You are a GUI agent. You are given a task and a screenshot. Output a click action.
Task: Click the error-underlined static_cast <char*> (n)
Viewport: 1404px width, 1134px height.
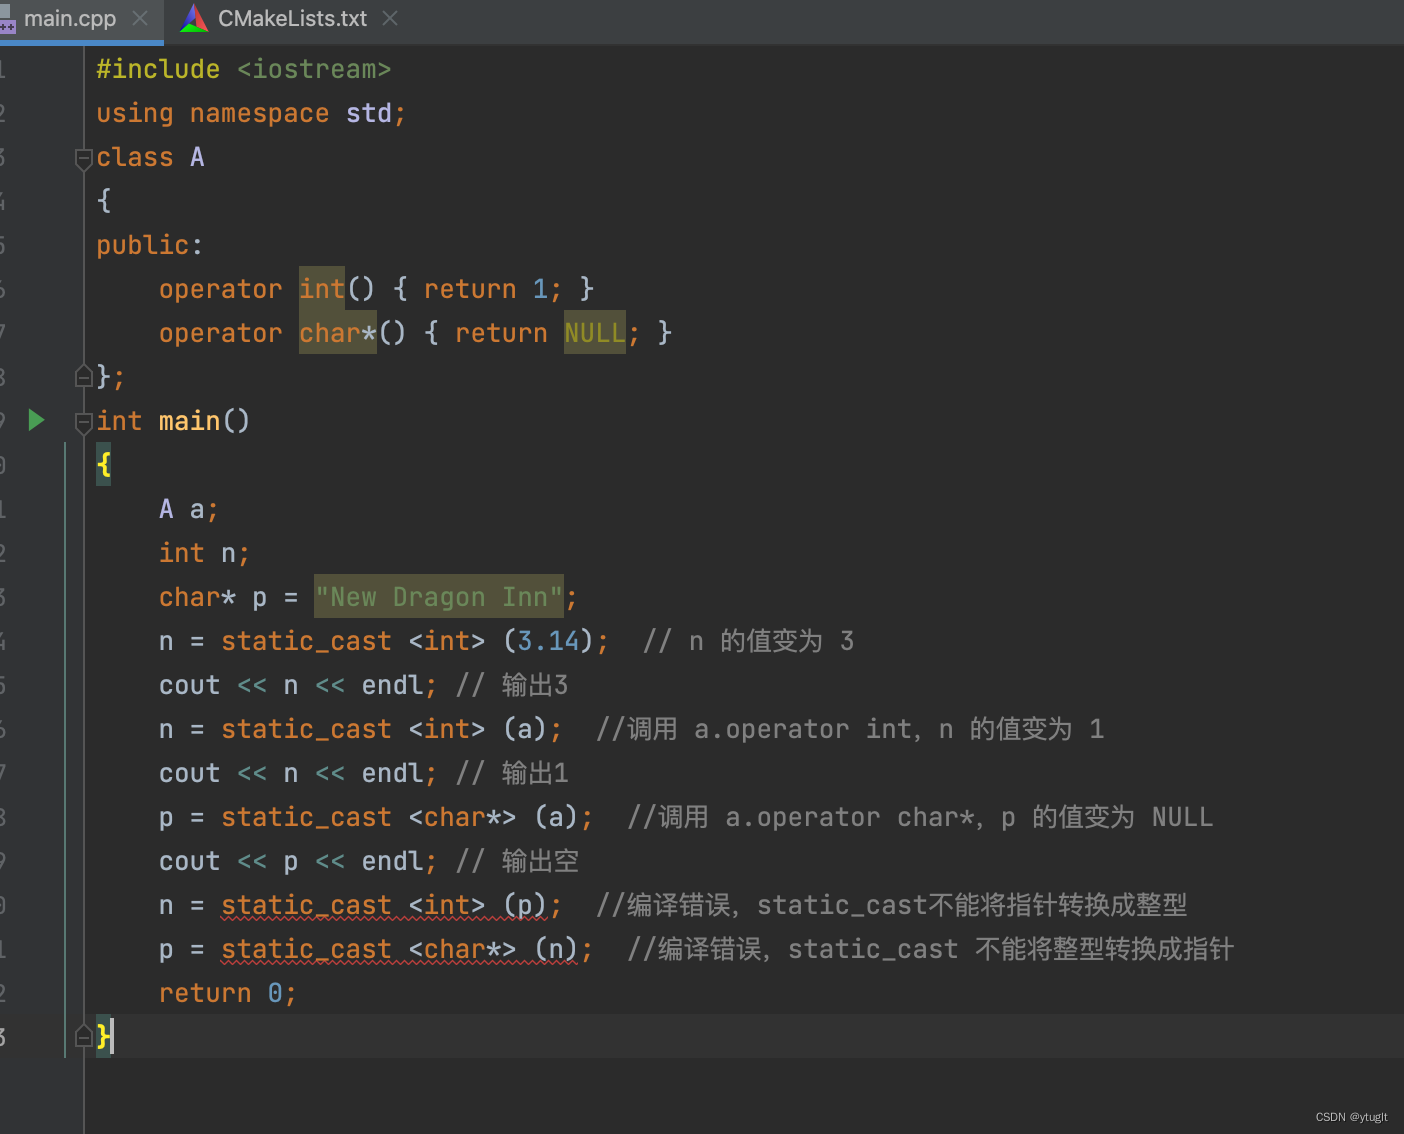[400, 950]
